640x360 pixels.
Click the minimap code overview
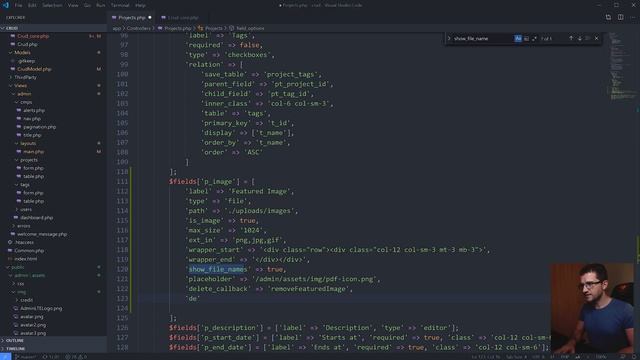coord(622,65)
